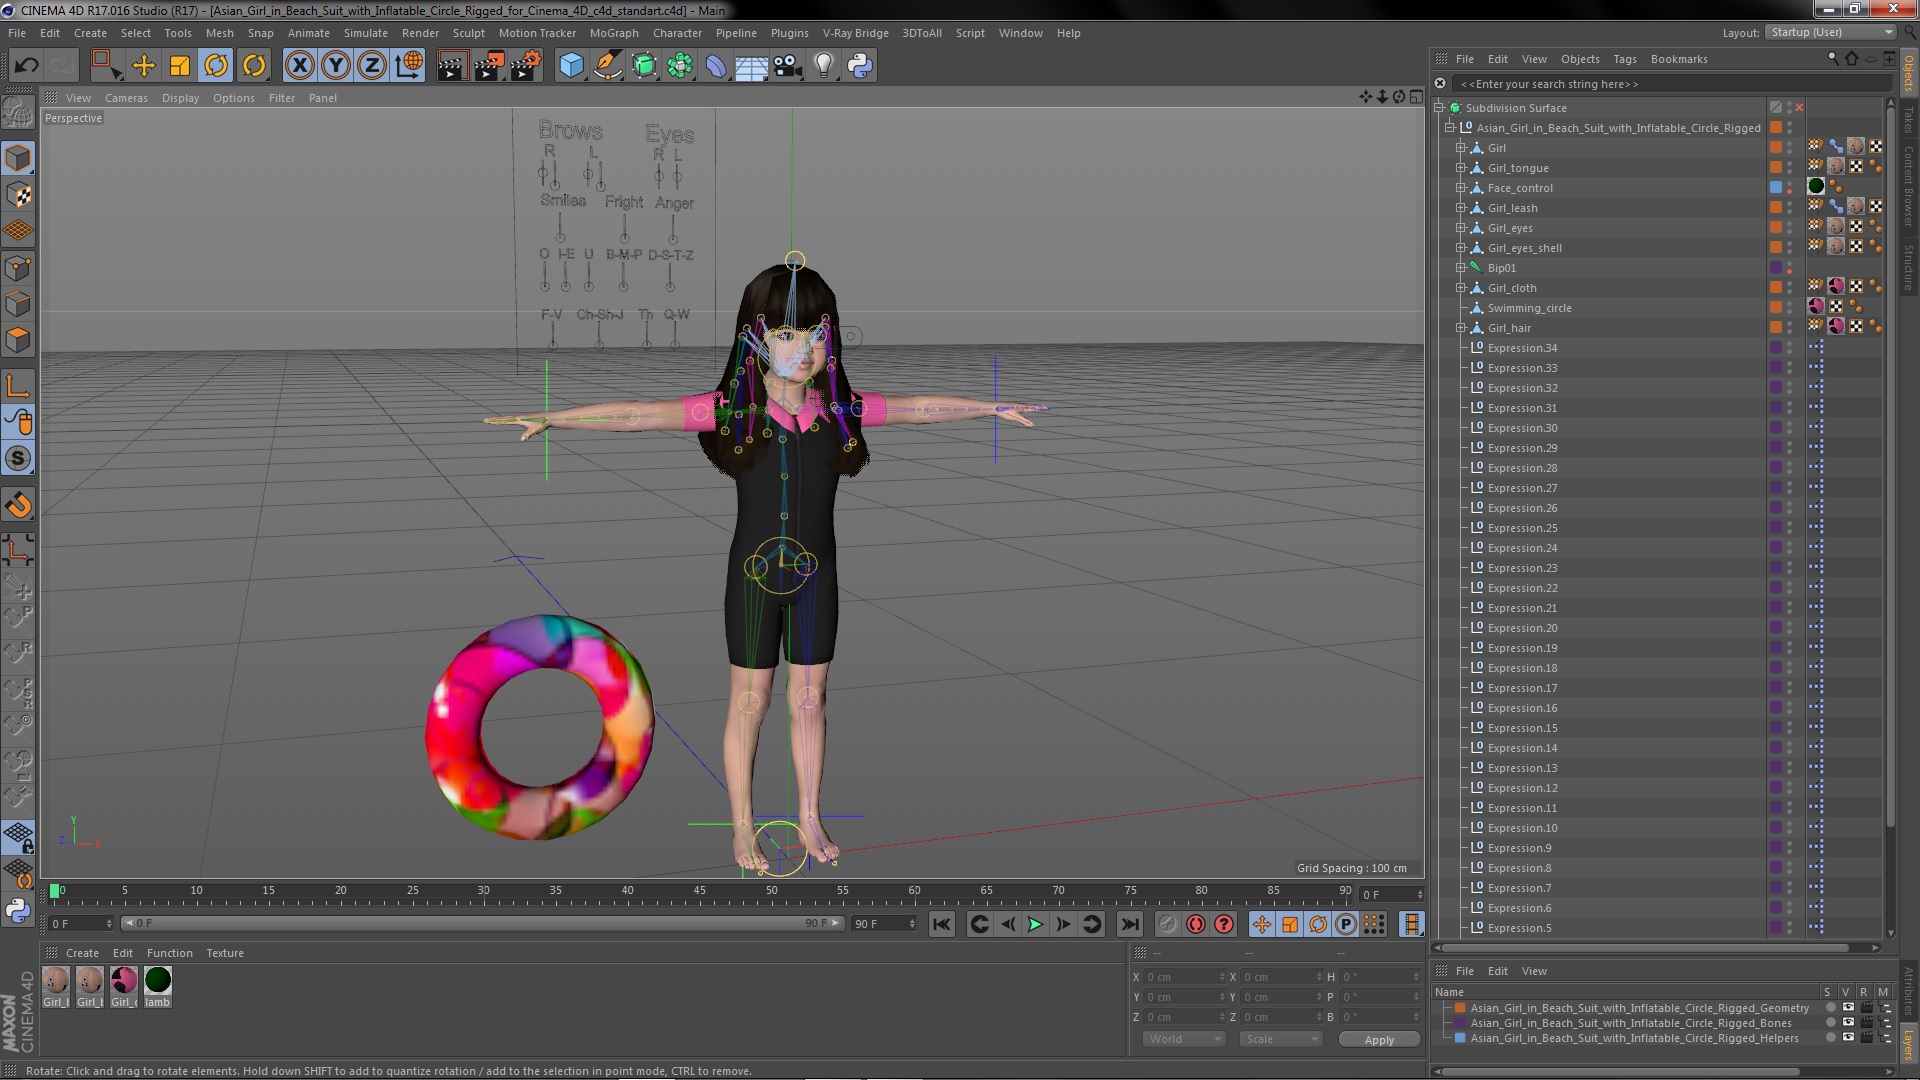Enable Polygons mode in left palette

(18, 341)
